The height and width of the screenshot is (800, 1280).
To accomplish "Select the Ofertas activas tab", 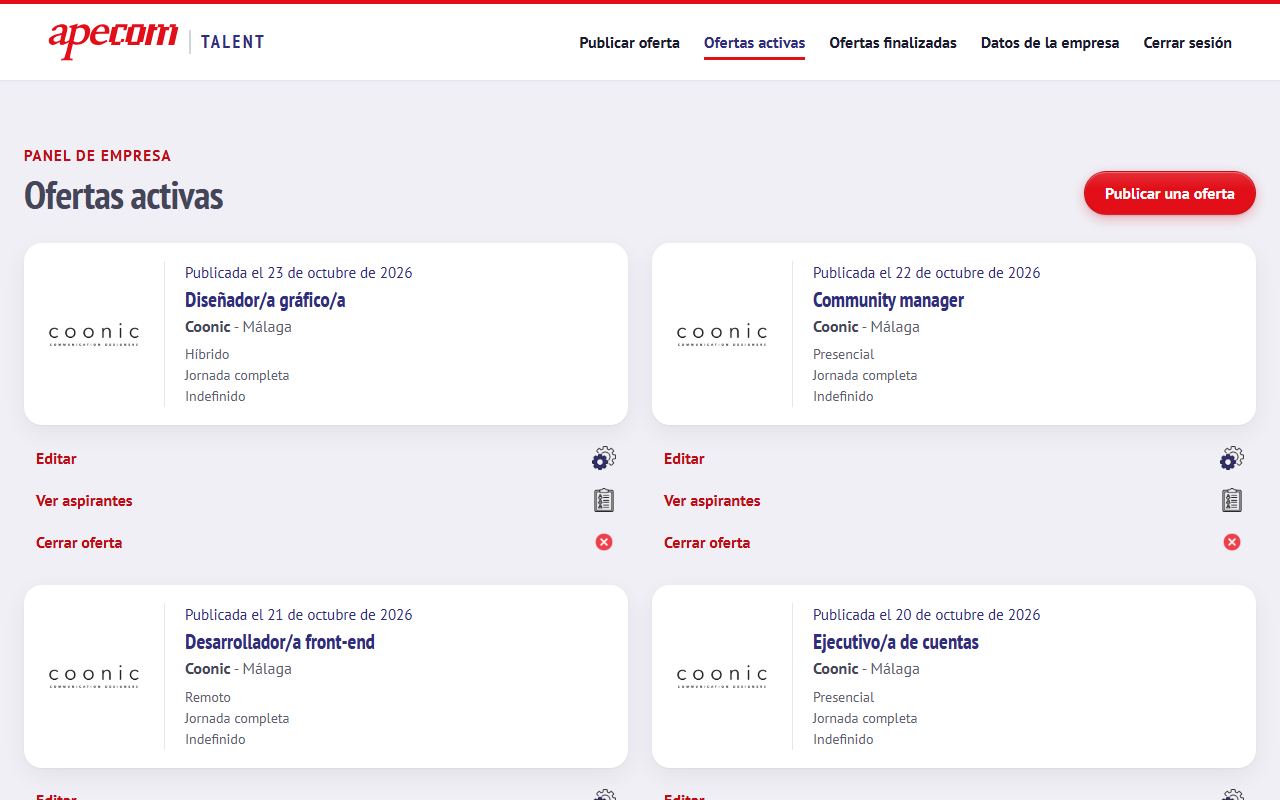I will click(754, 43).
